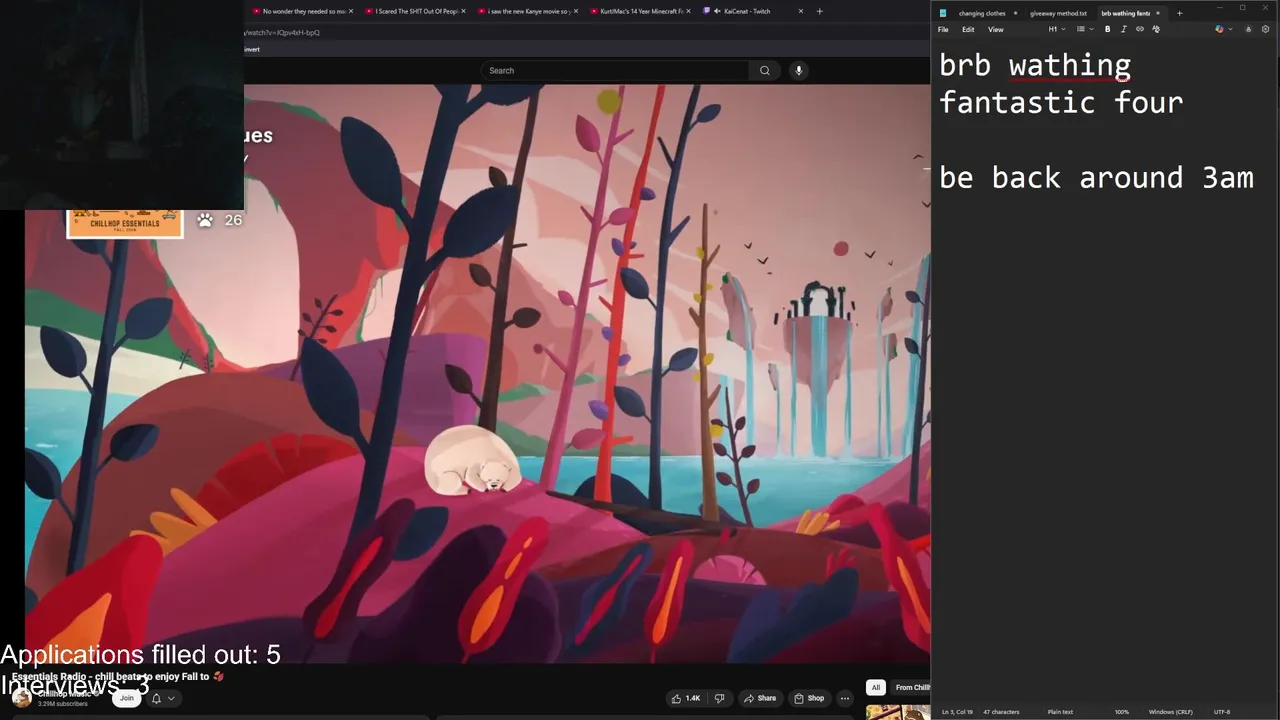Join the Chillhop Music channel
Viewport: 1280px width, 720px height.
click(127, 698)
